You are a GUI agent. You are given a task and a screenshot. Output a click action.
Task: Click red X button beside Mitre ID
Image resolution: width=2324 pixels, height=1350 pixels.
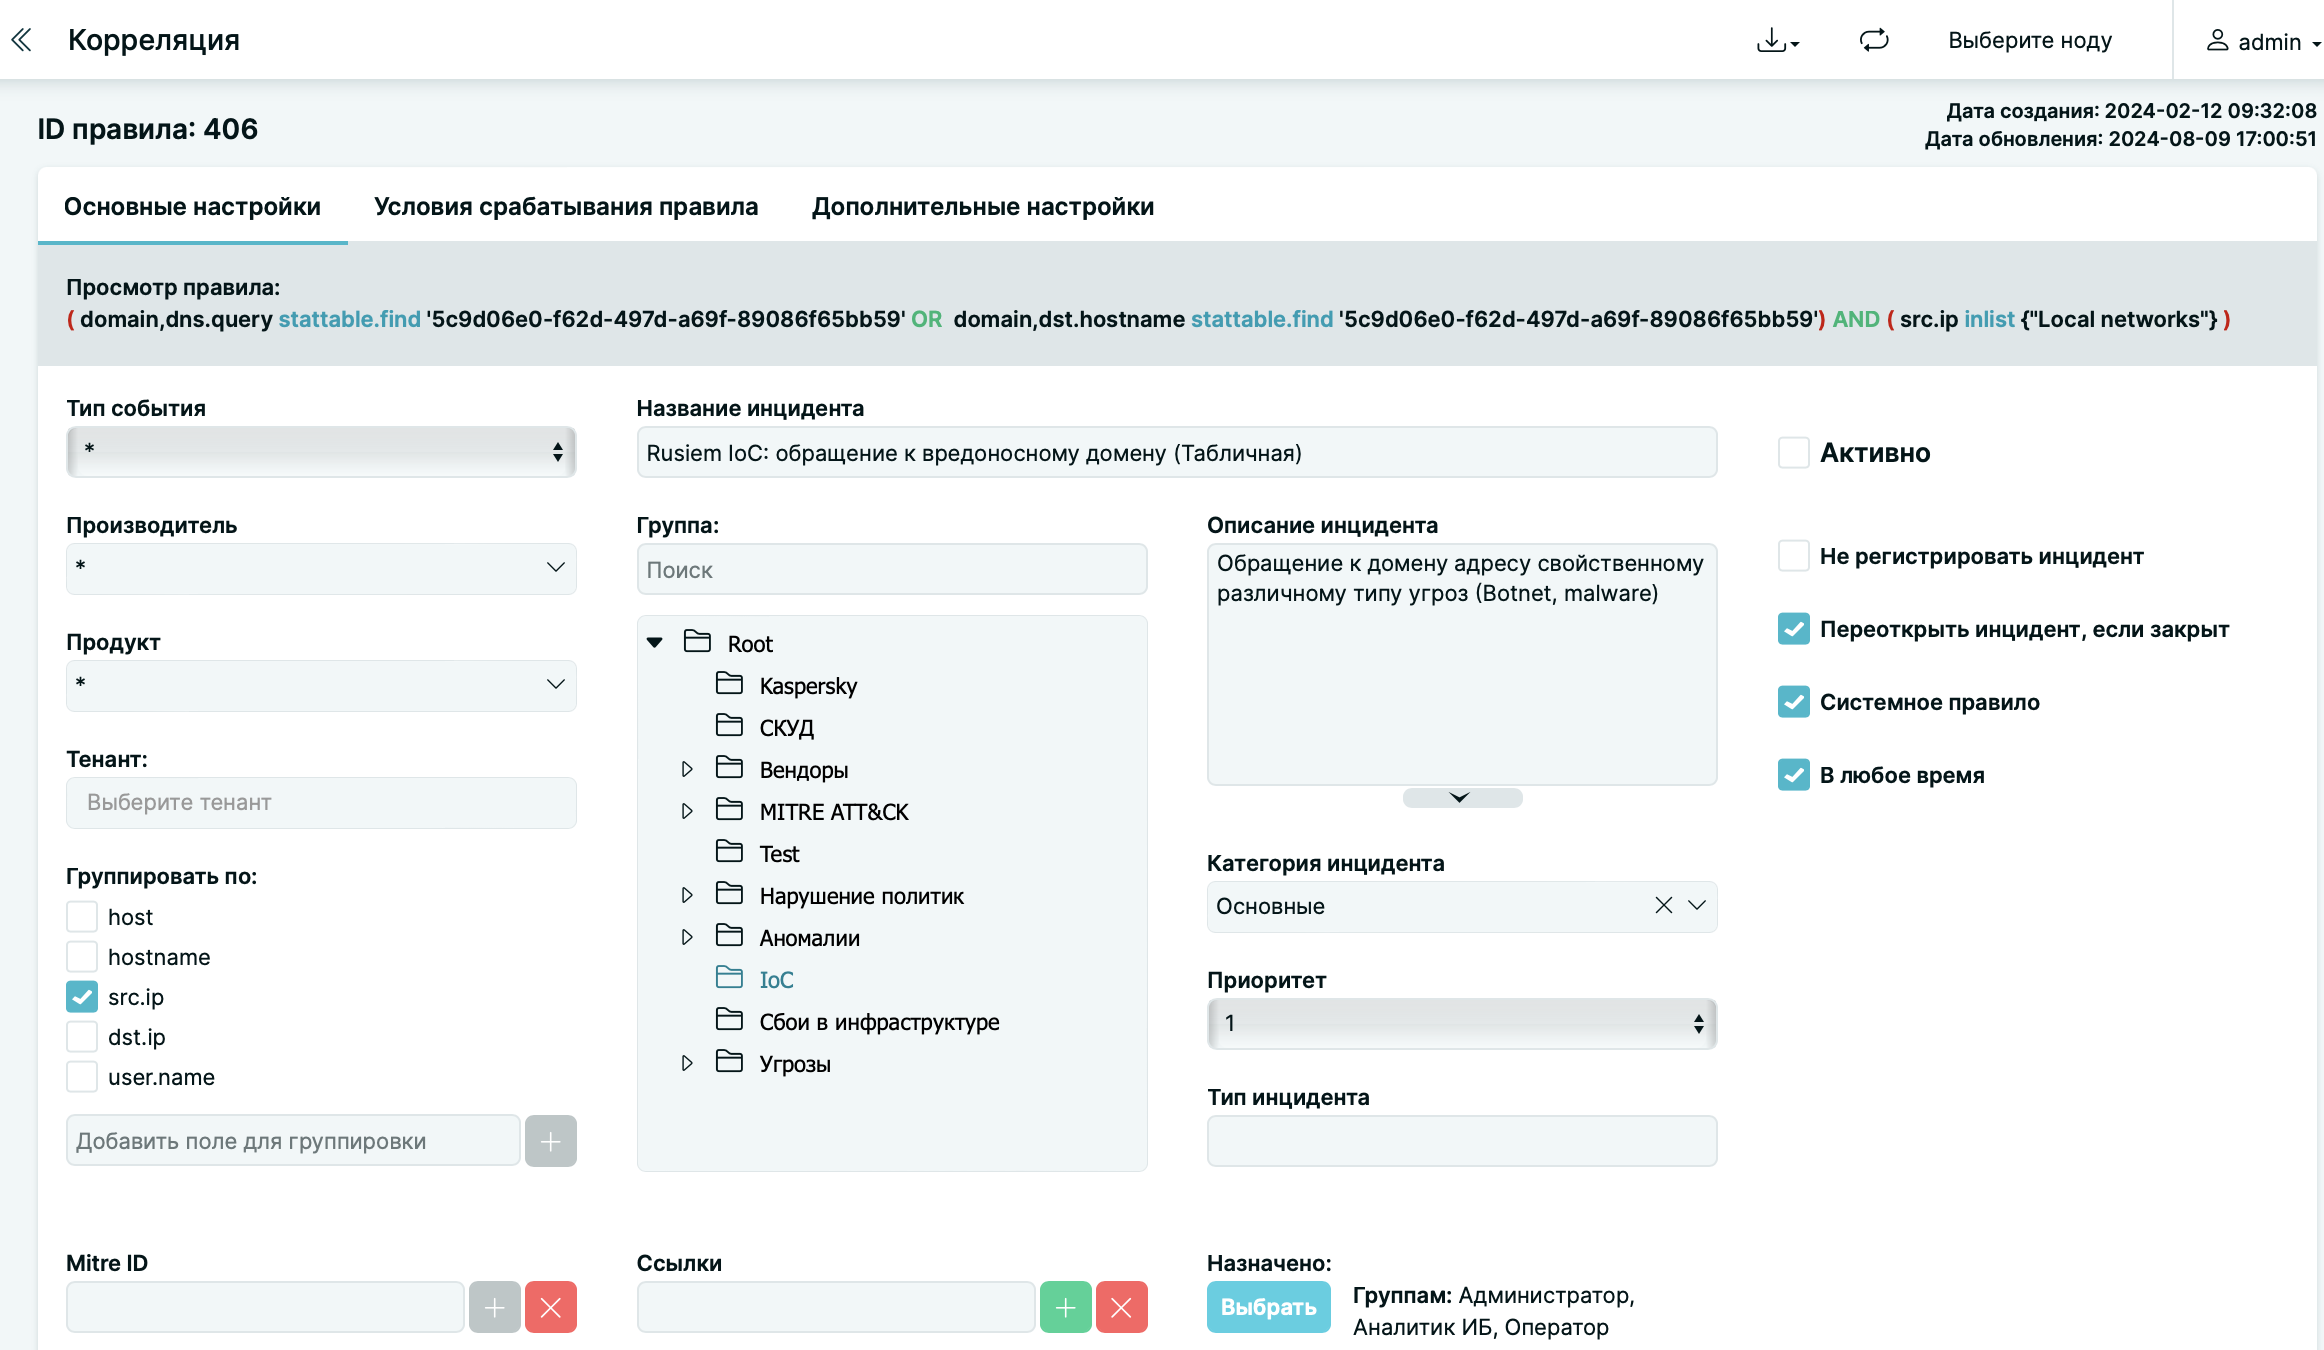coord(550,1307)
